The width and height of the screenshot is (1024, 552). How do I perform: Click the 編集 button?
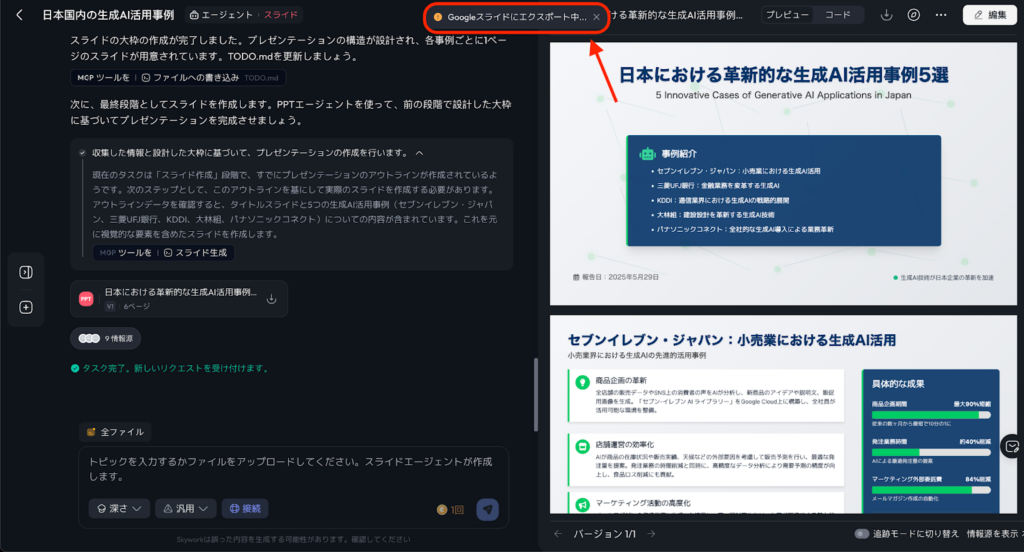[x=989, y=14]
